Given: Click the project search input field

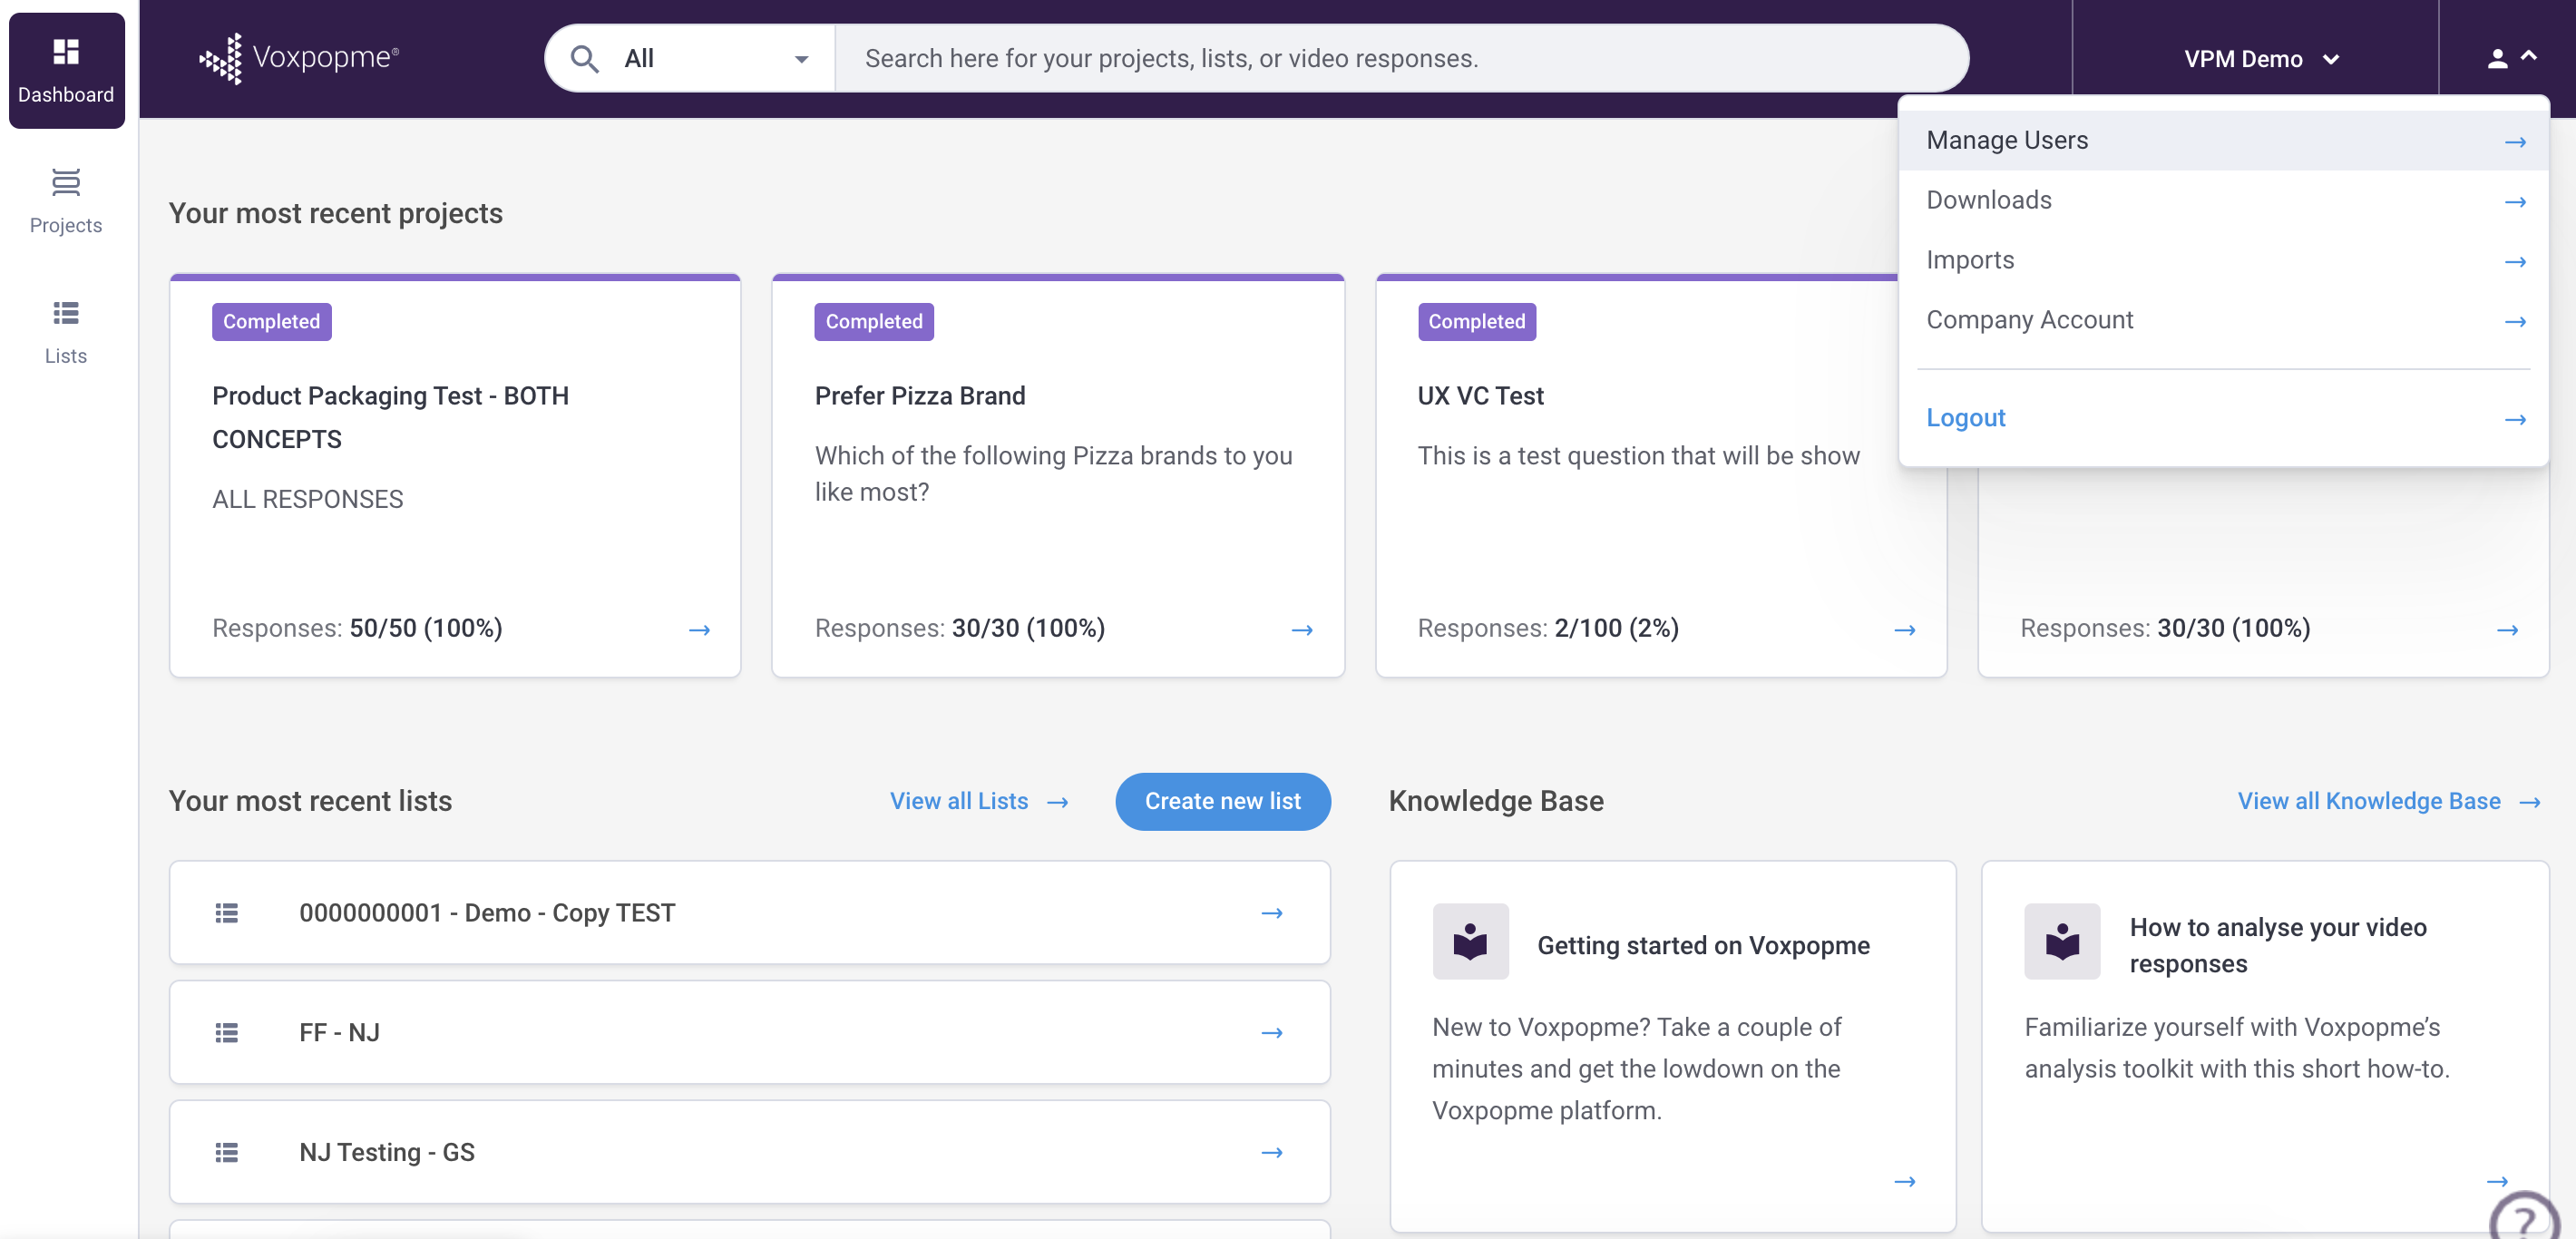Looking at the screenshot, I should click(x=1401, y=59).
